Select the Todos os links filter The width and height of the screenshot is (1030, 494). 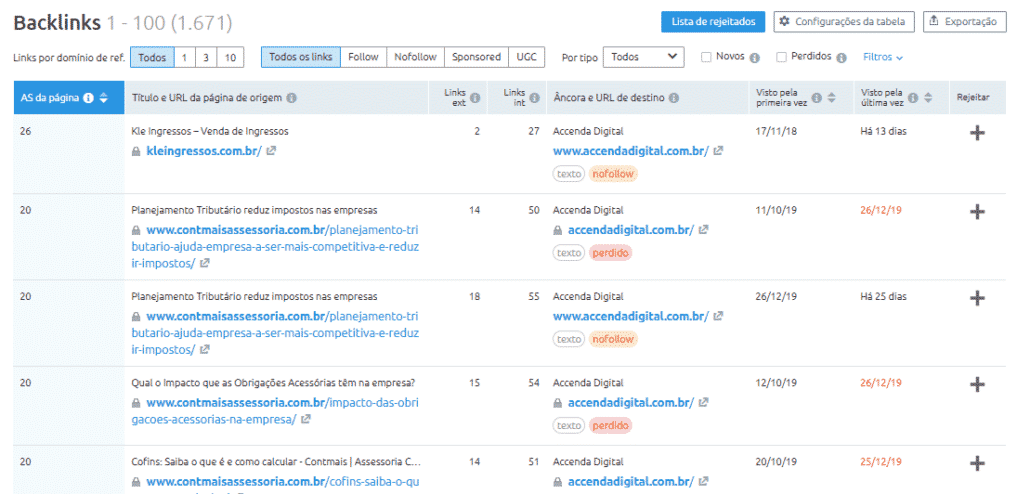pyautogui.click(x=301, y=57)
